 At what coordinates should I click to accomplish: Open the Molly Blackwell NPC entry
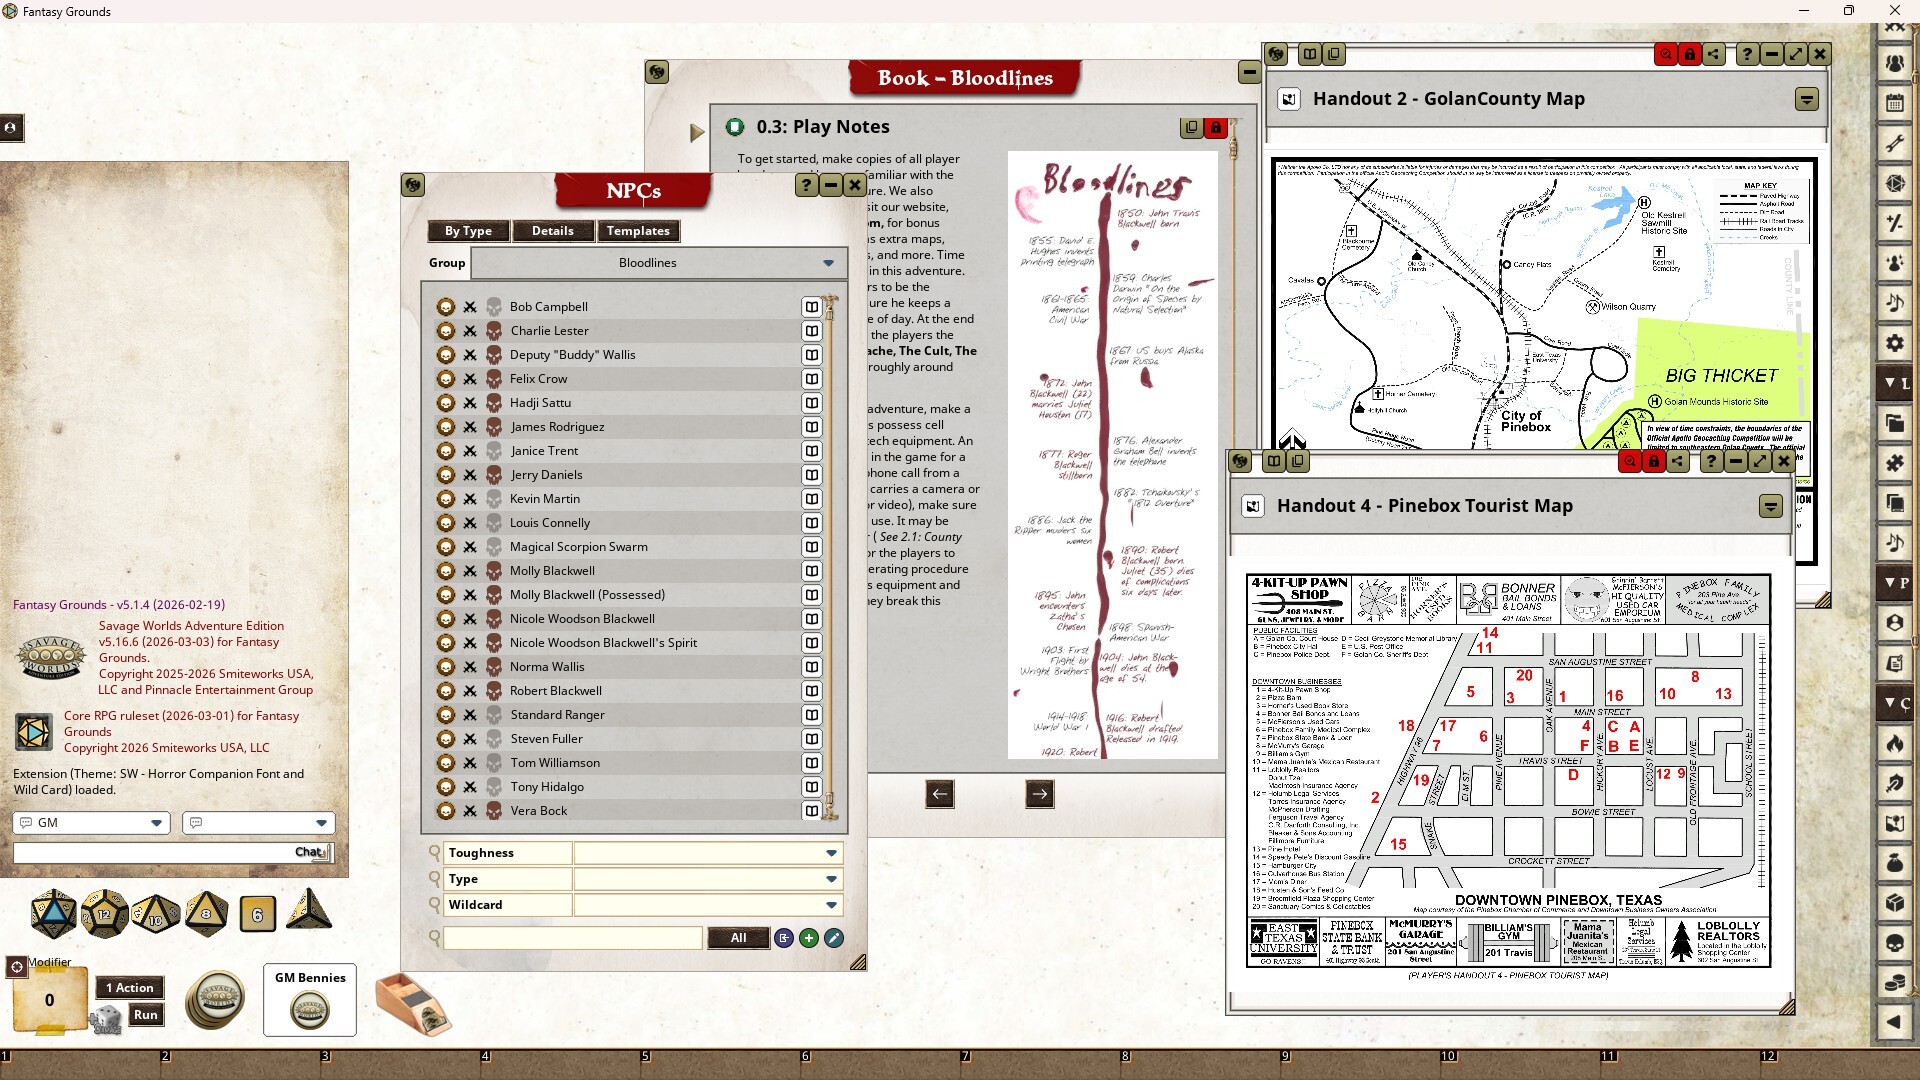[x=552, y=571]
